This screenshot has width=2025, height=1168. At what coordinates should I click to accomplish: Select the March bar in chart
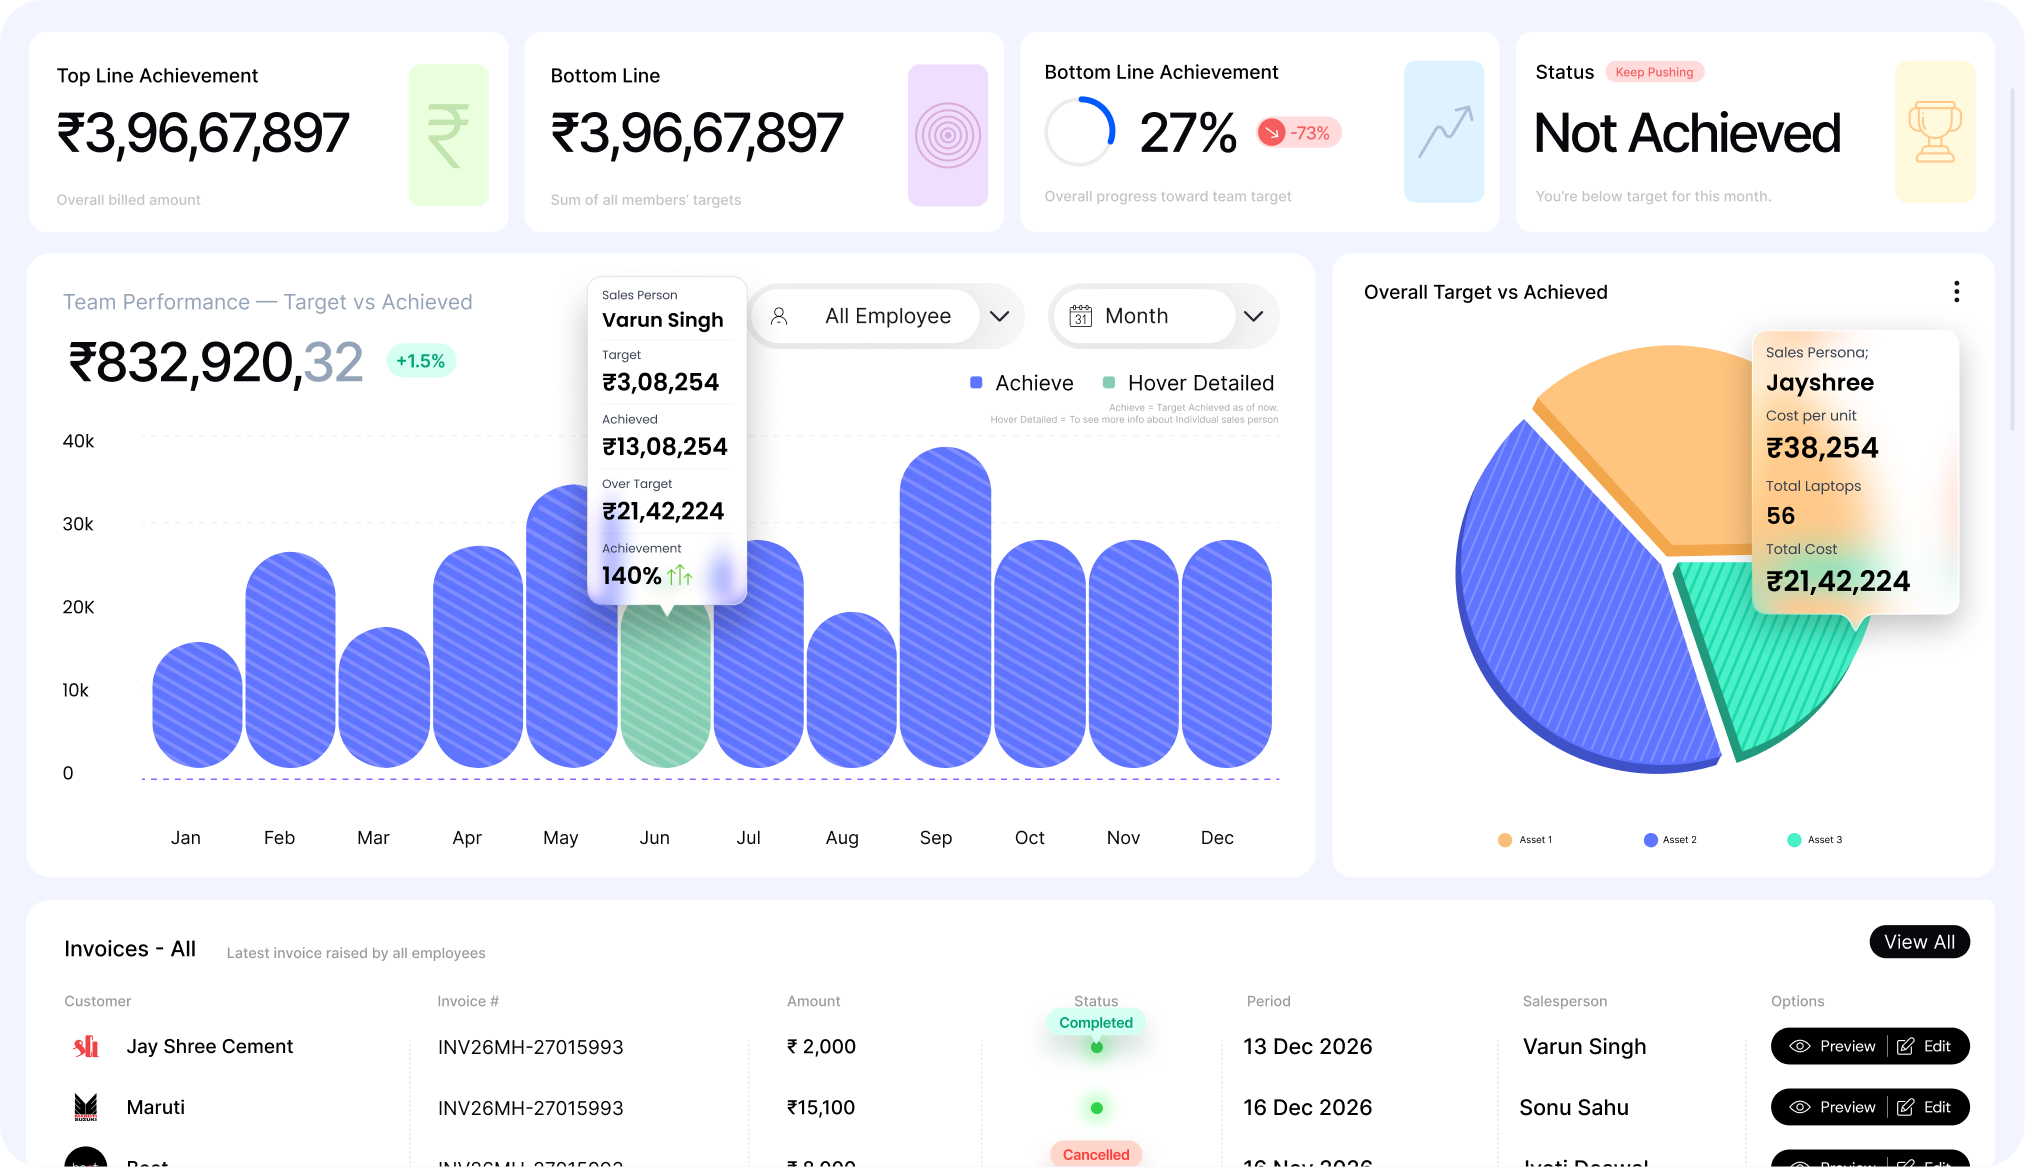coord(384,698)
